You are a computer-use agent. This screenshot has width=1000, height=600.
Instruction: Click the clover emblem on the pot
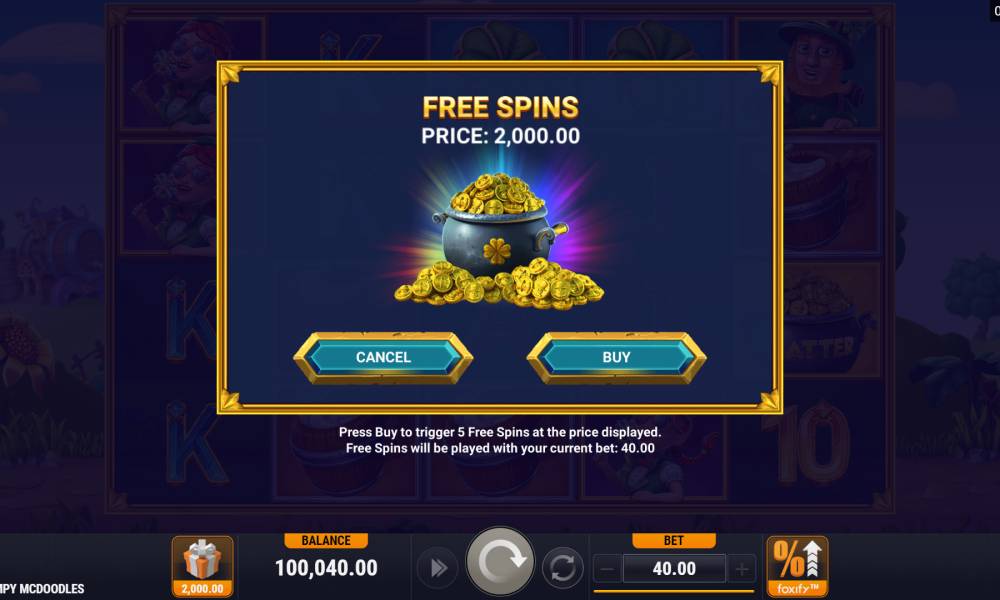click(497, 251)
